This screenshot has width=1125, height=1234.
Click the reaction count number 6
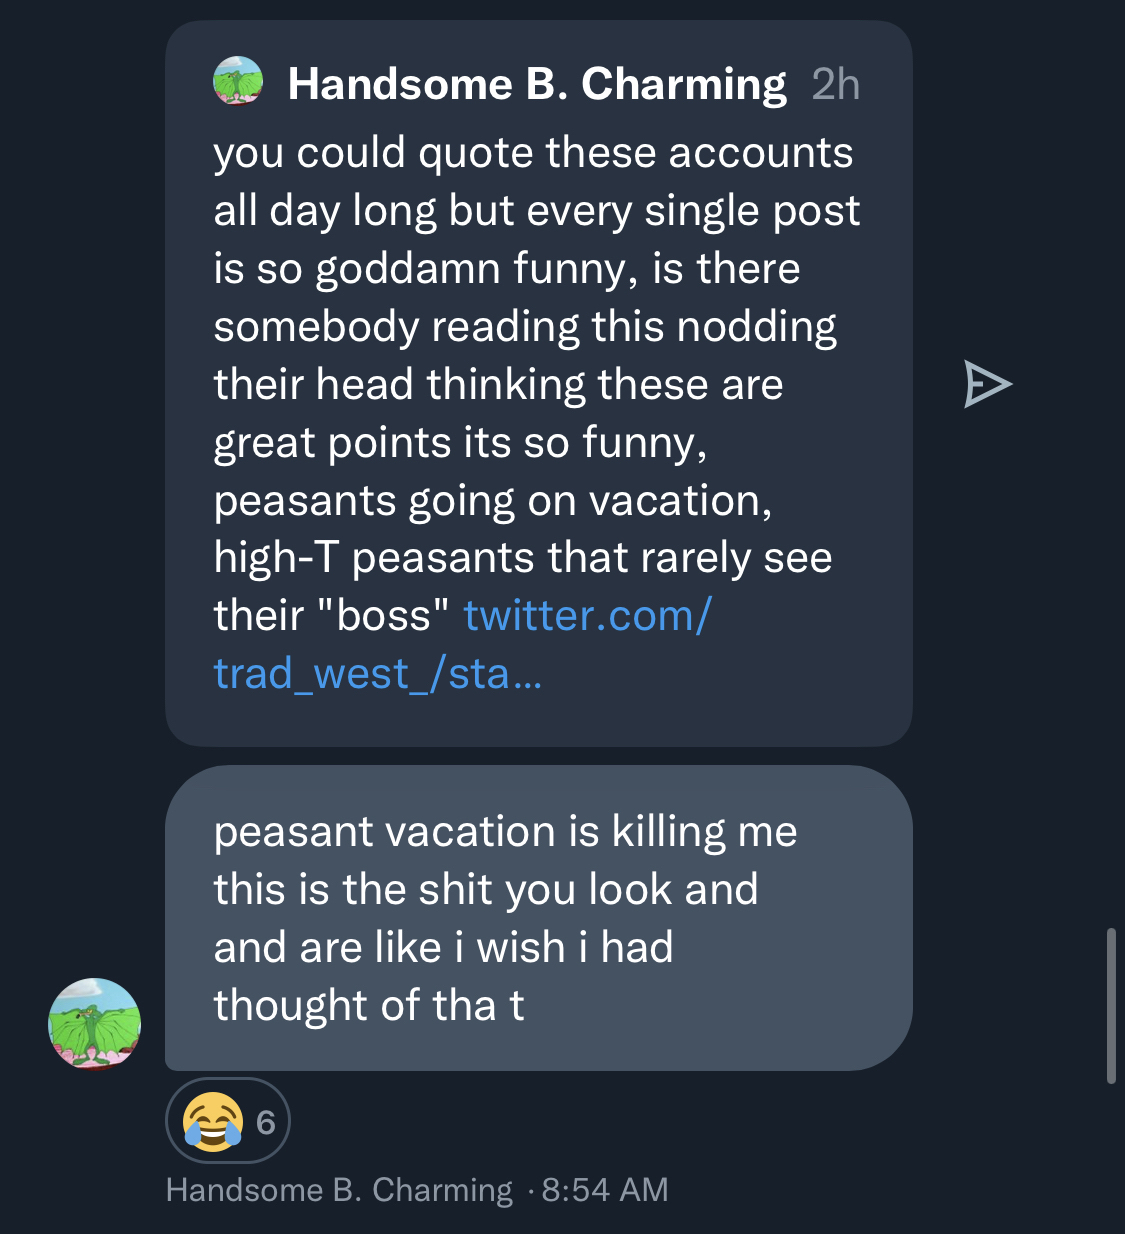click(265, 1122)
